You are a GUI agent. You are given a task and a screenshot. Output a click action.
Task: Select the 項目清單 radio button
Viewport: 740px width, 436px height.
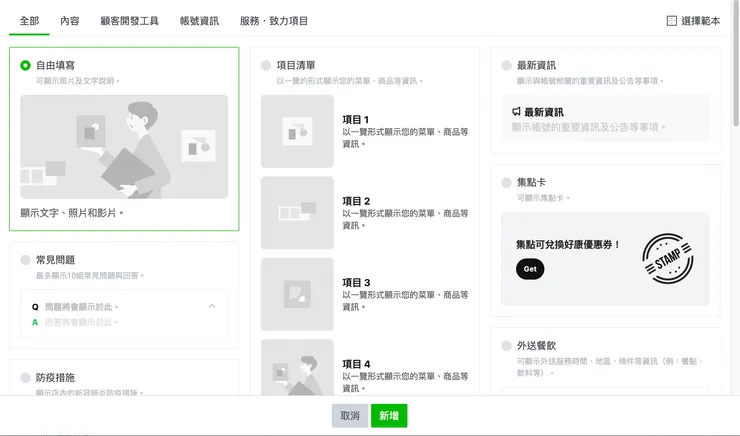[266, 65]
